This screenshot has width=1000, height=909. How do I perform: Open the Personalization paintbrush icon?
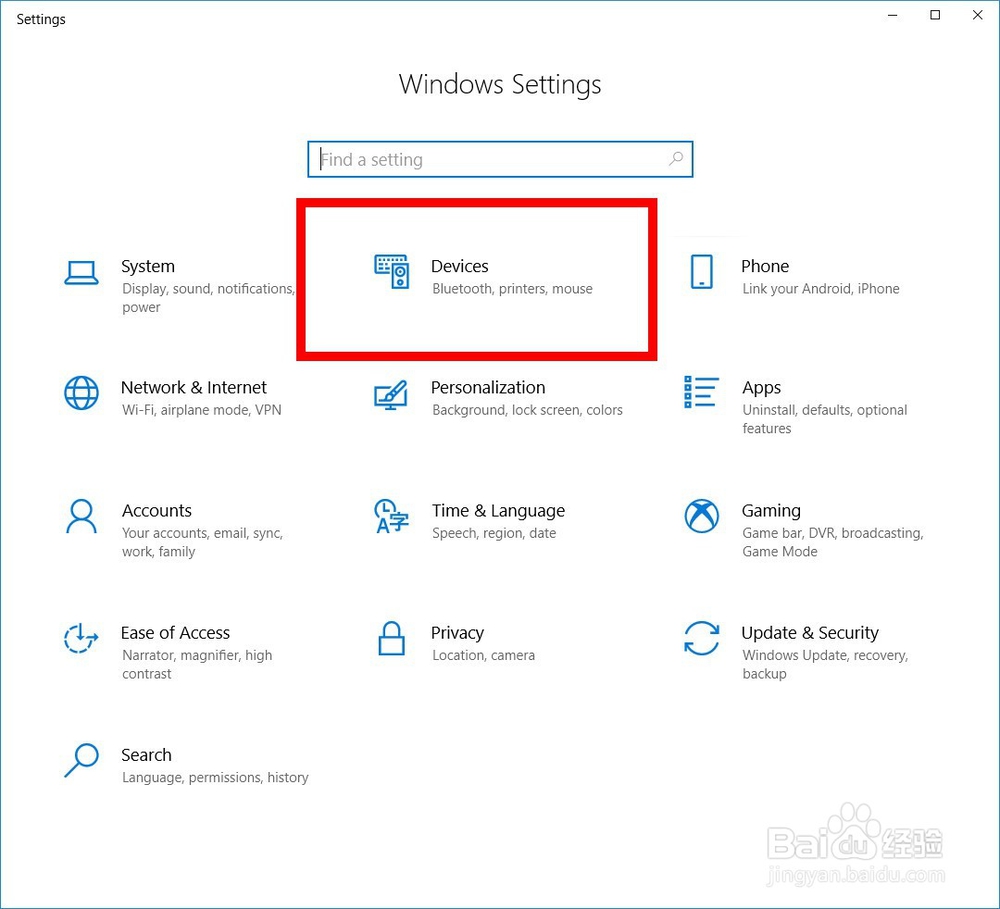[x=391, y=395]
